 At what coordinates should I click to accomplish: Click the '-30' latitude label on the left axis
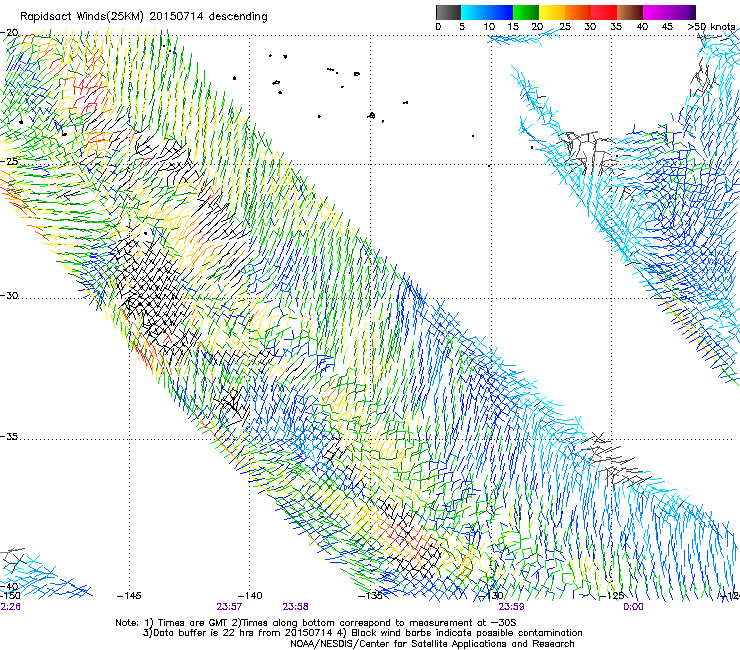pos(9,295)
